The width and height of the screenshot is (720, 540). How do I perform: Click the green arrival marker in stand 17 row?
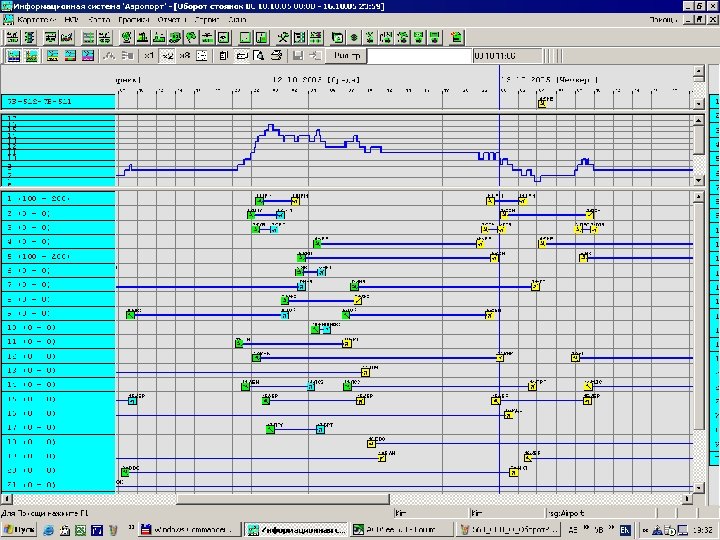270,430
